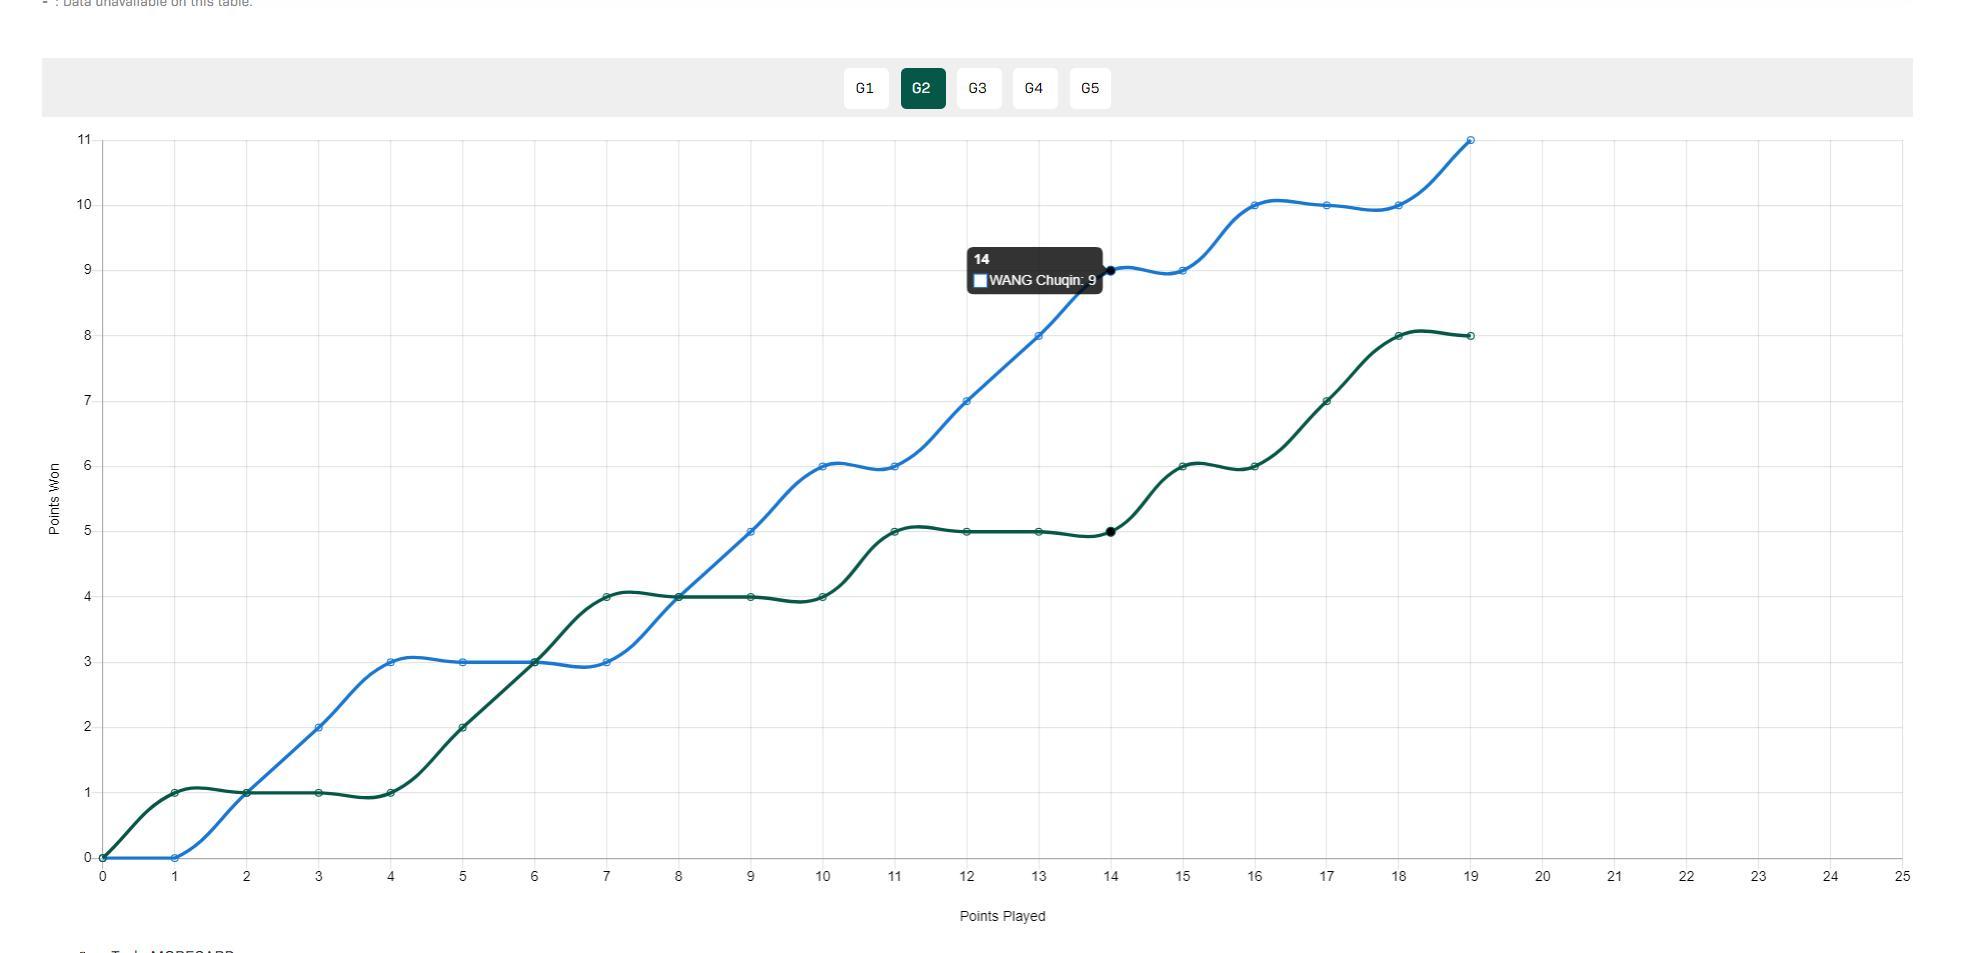The width and height of the screenshot is (1981, 953).
Task: Click highlighted green point at 14 points played
Action: pos(1110,532)
